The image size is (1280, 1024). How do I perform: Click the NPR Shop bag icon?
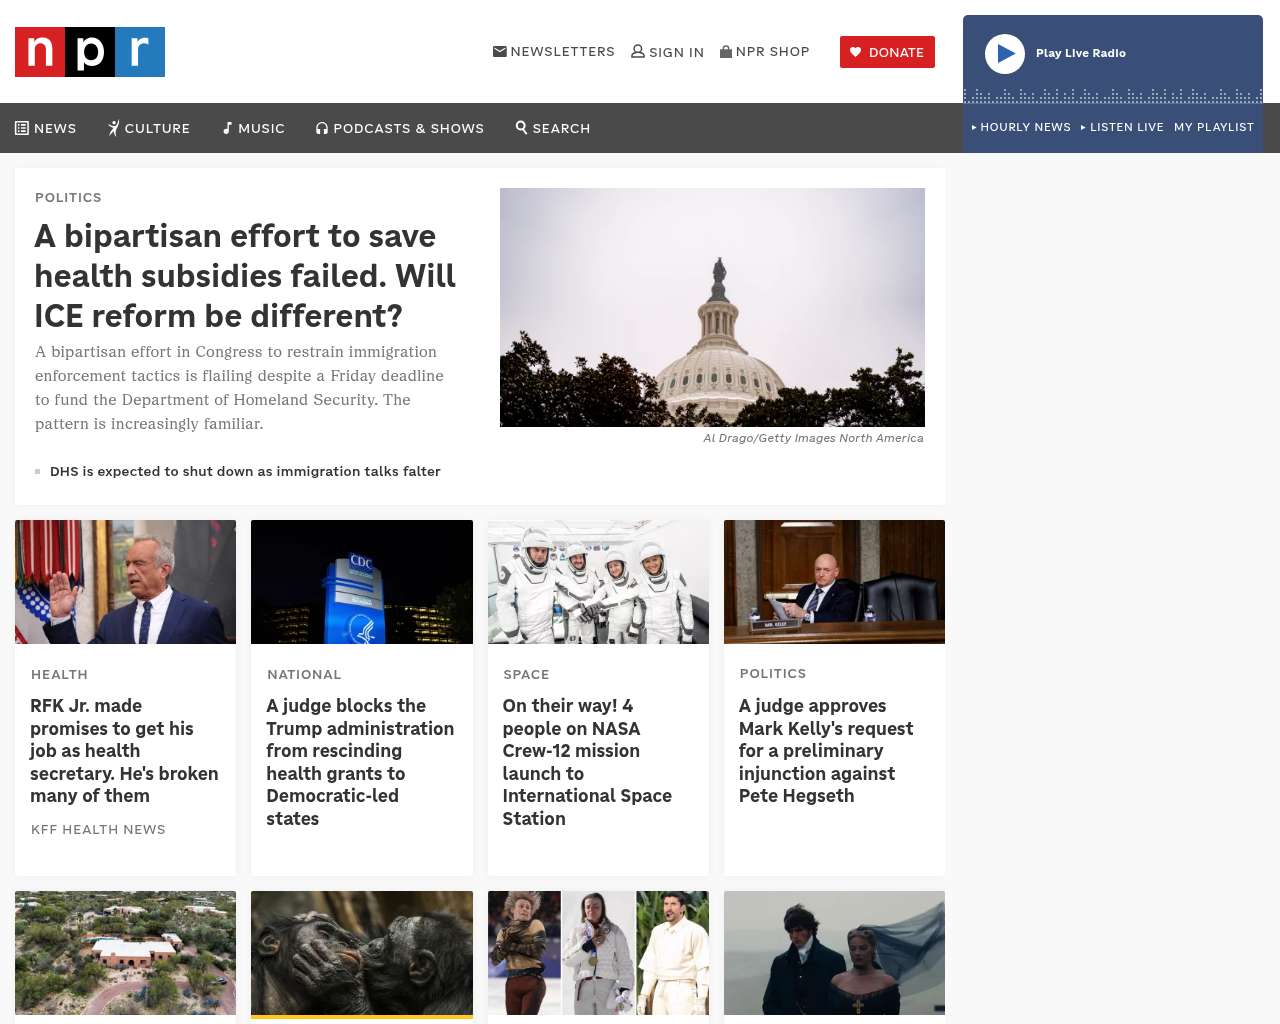coord(726,51)
